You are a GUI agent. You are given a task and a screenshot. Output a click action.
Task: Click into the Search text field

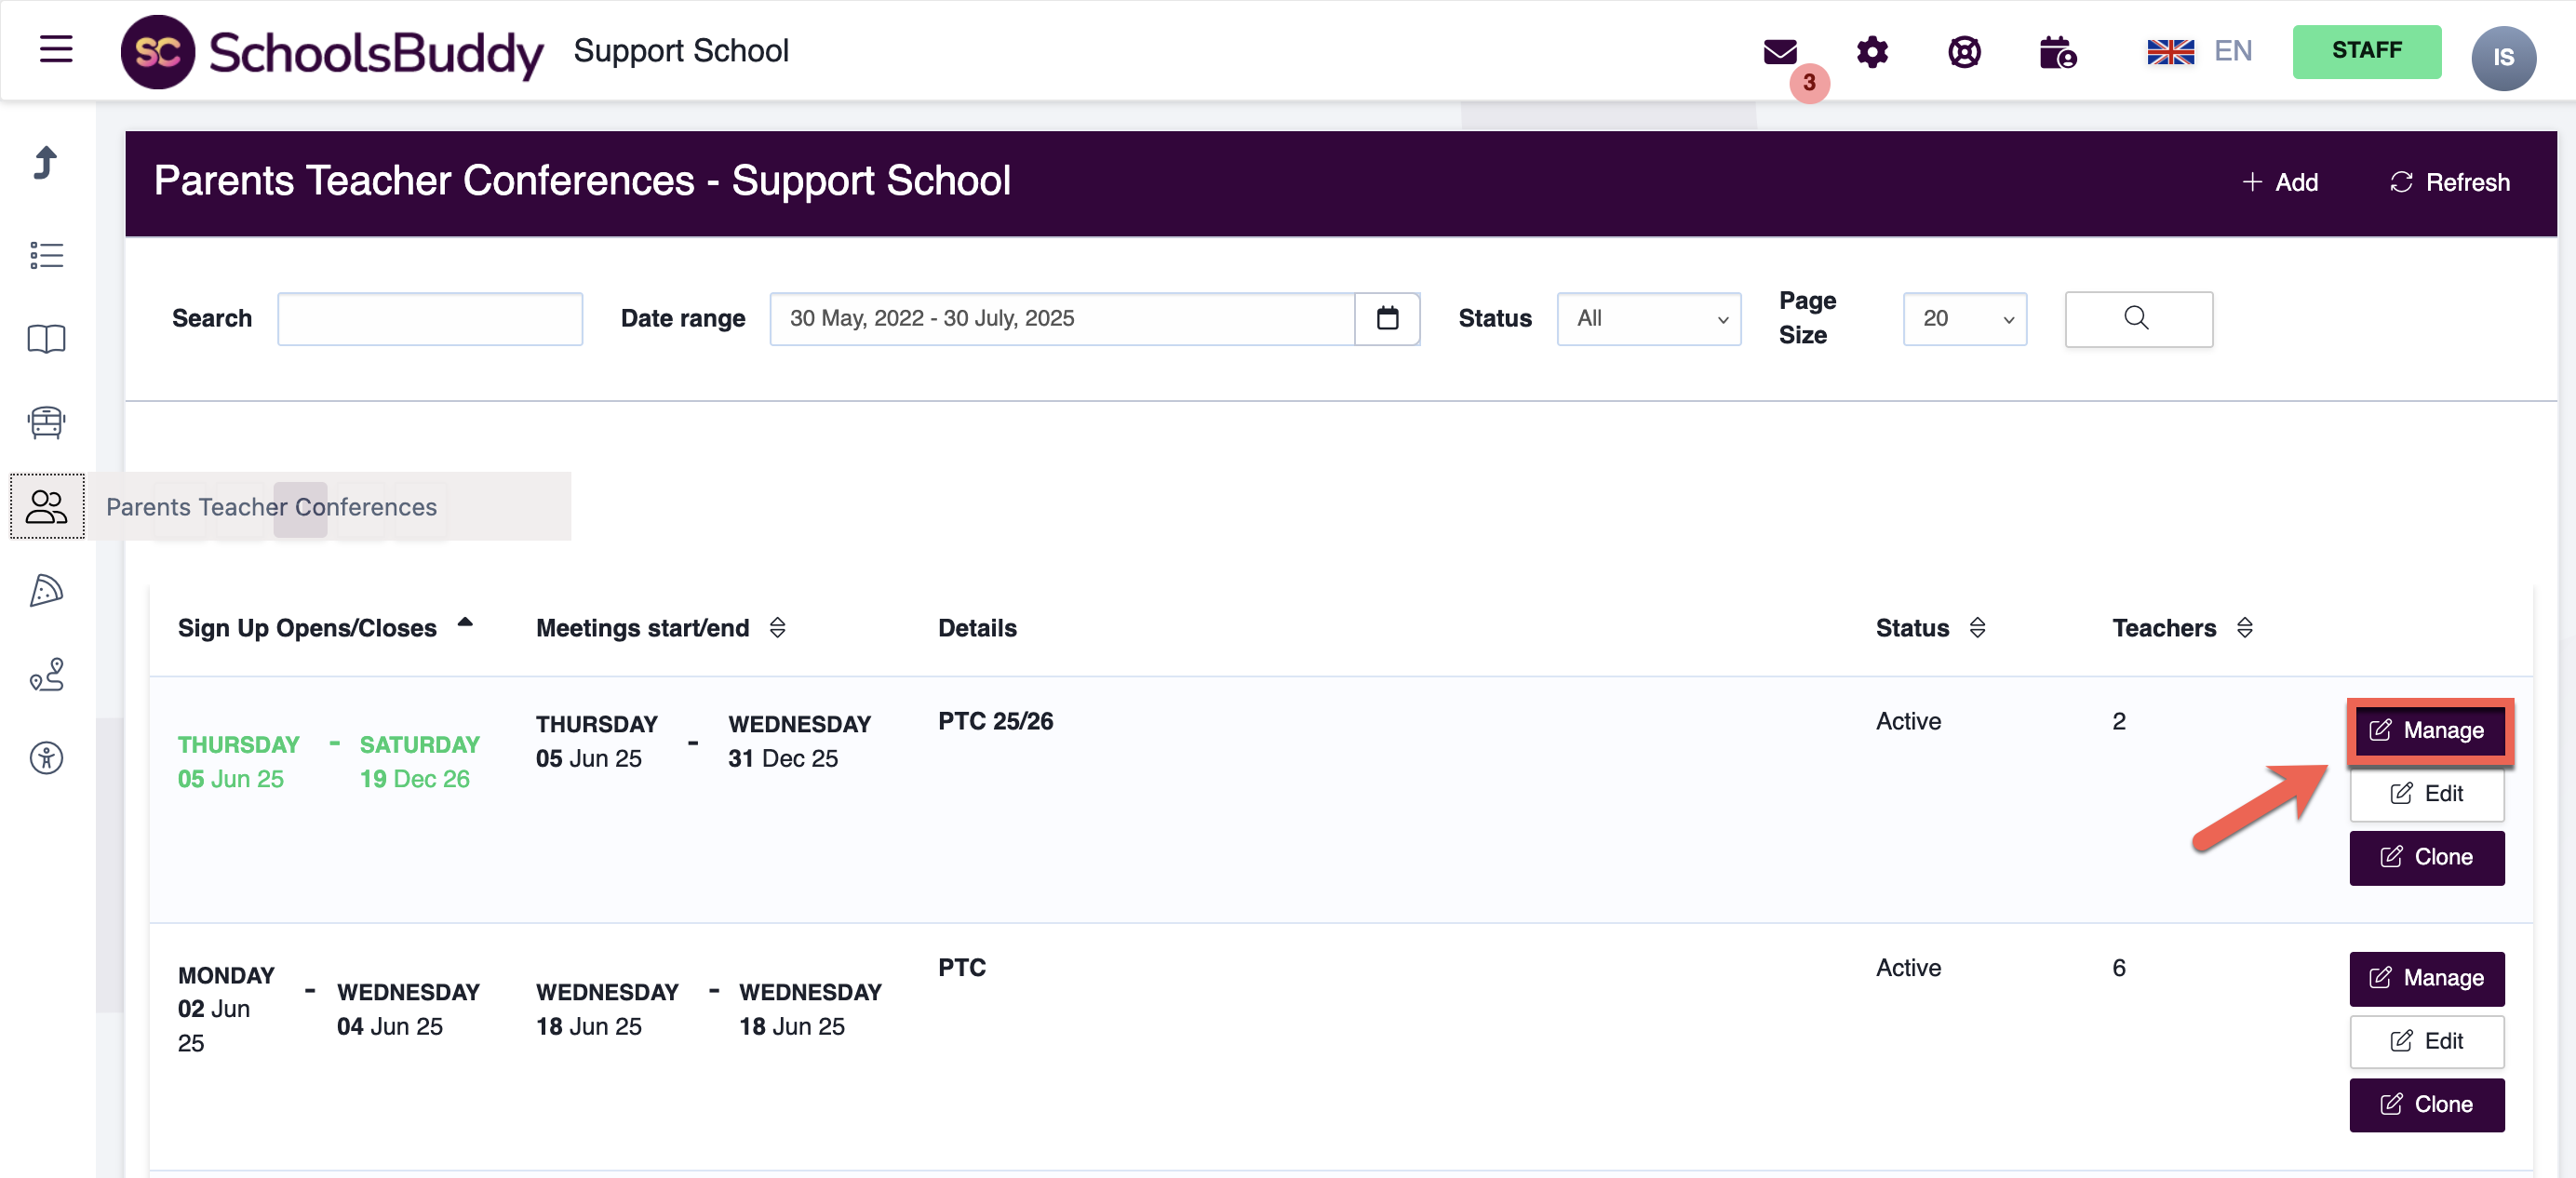coord(429,318)
